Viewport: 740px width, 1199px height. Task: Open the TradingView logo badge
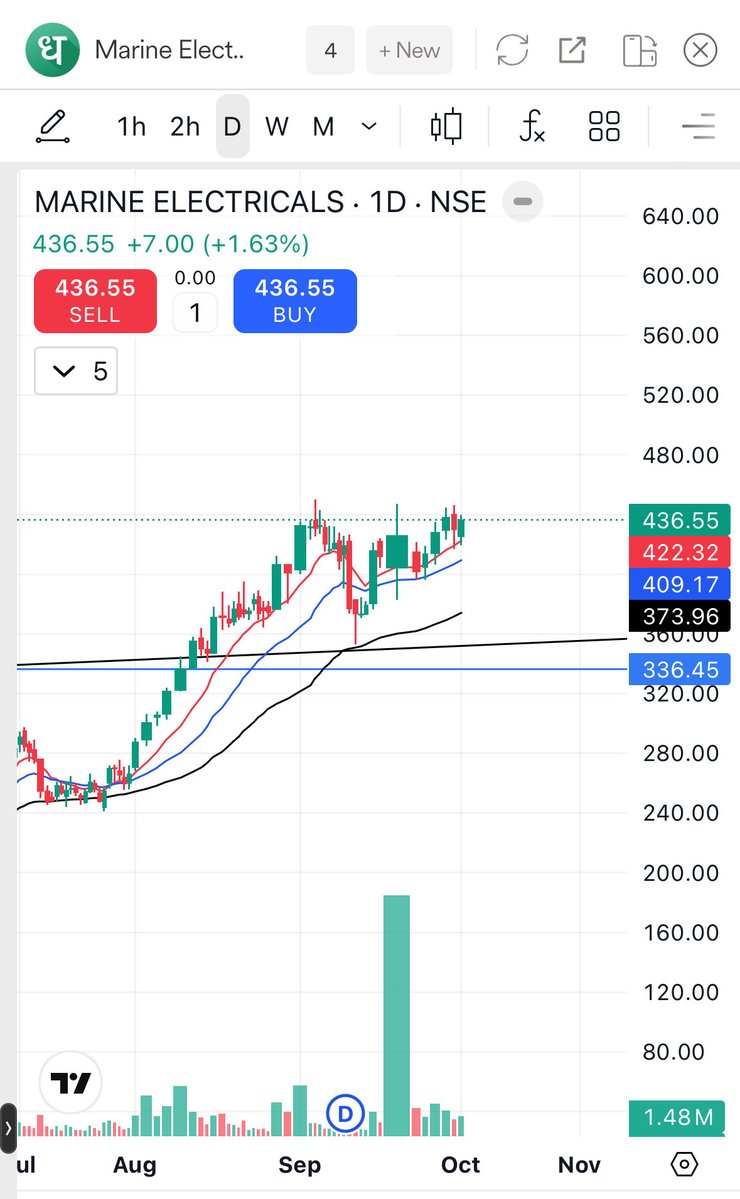(70, 1082)
